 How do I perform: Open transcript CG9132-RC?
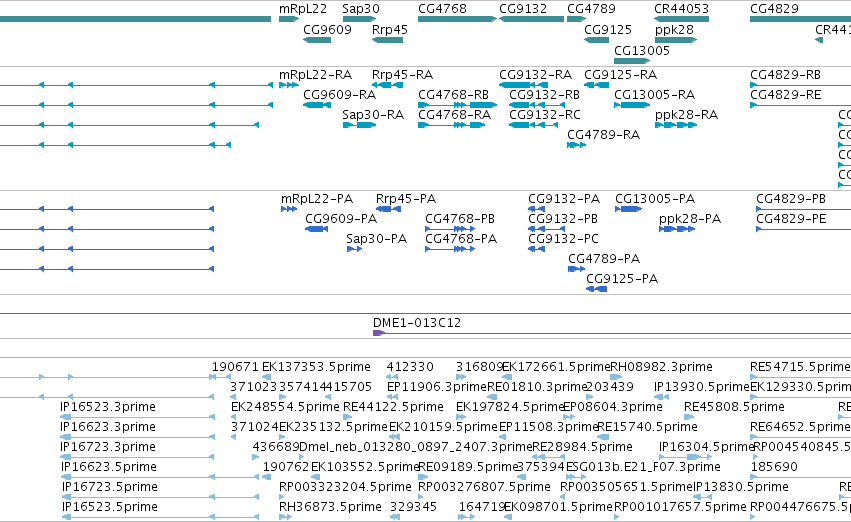pos(544,115)
